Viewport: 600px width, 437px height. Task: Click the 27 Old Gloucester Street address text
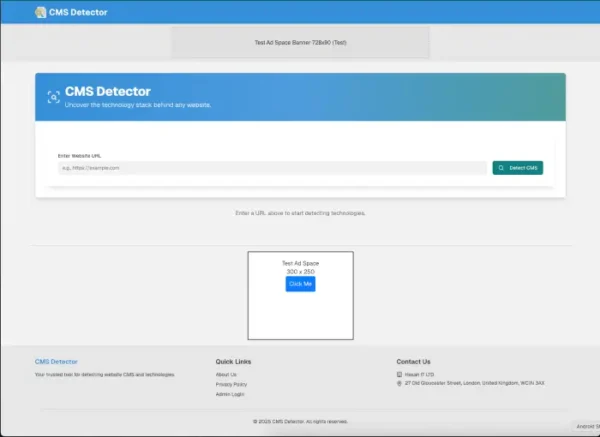[474, 383]
